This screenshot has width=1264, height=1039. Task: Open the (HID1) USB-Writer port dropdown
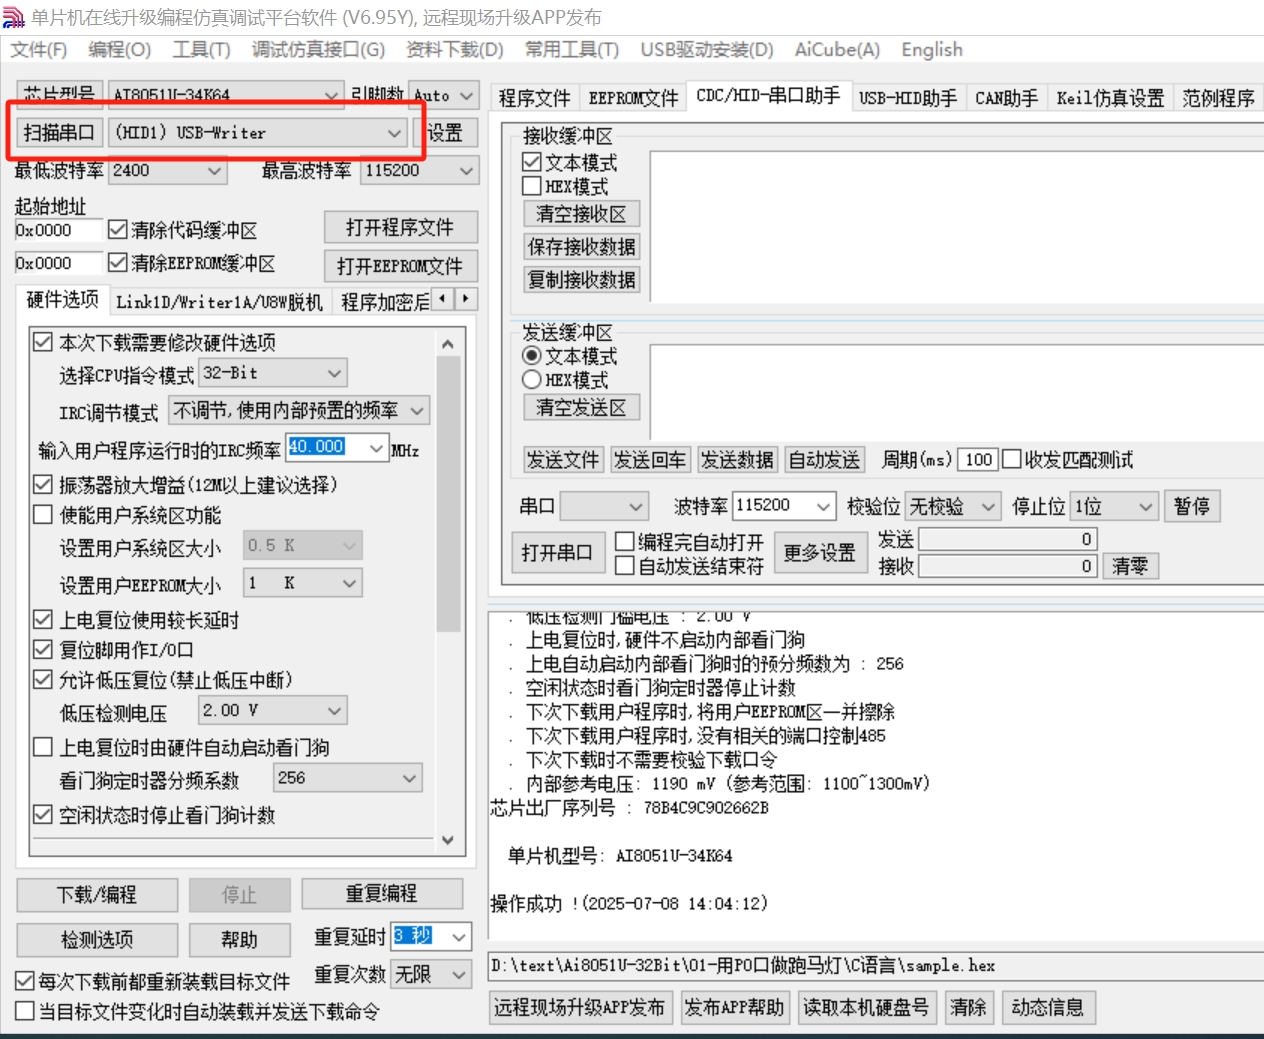tap(256, 133)
